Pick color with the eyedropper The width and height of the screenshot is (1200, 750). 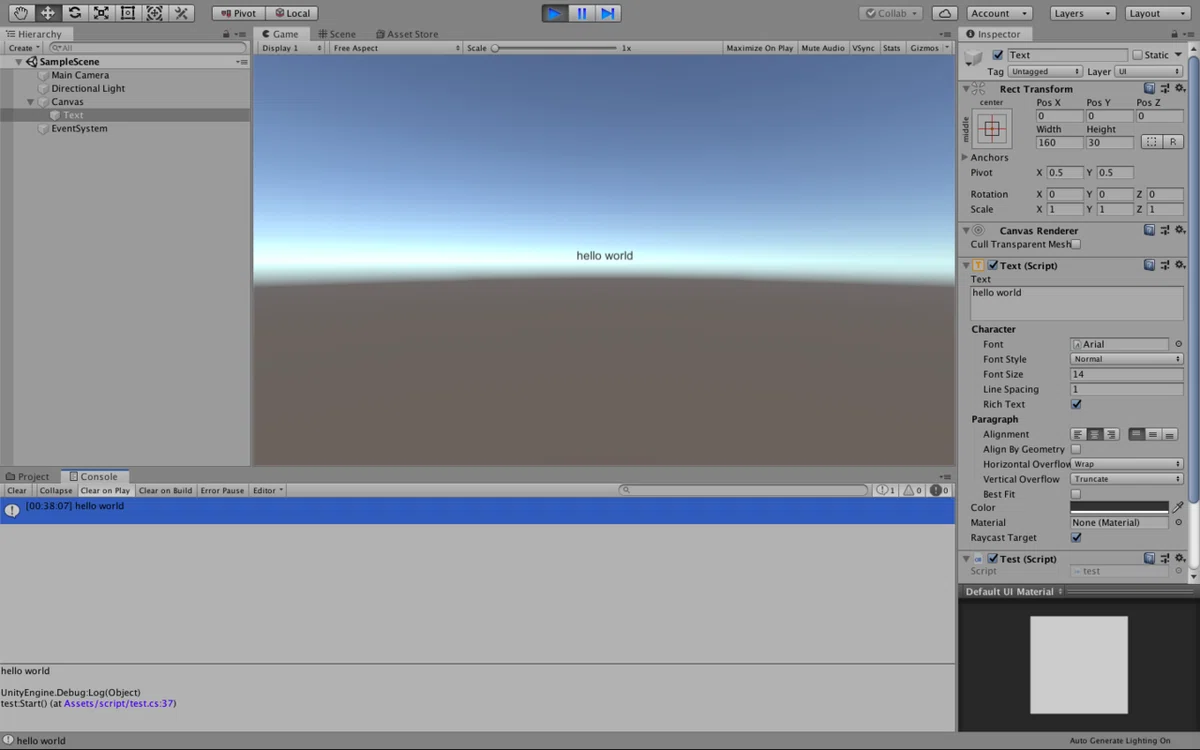click(x=1179, y=508)
